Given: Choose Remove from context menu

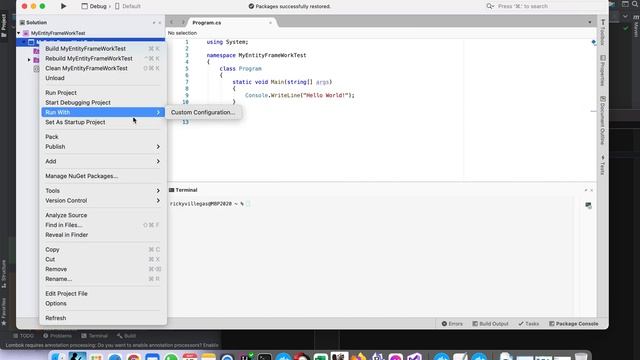Looking at the screenshot, I should [102, 269].
